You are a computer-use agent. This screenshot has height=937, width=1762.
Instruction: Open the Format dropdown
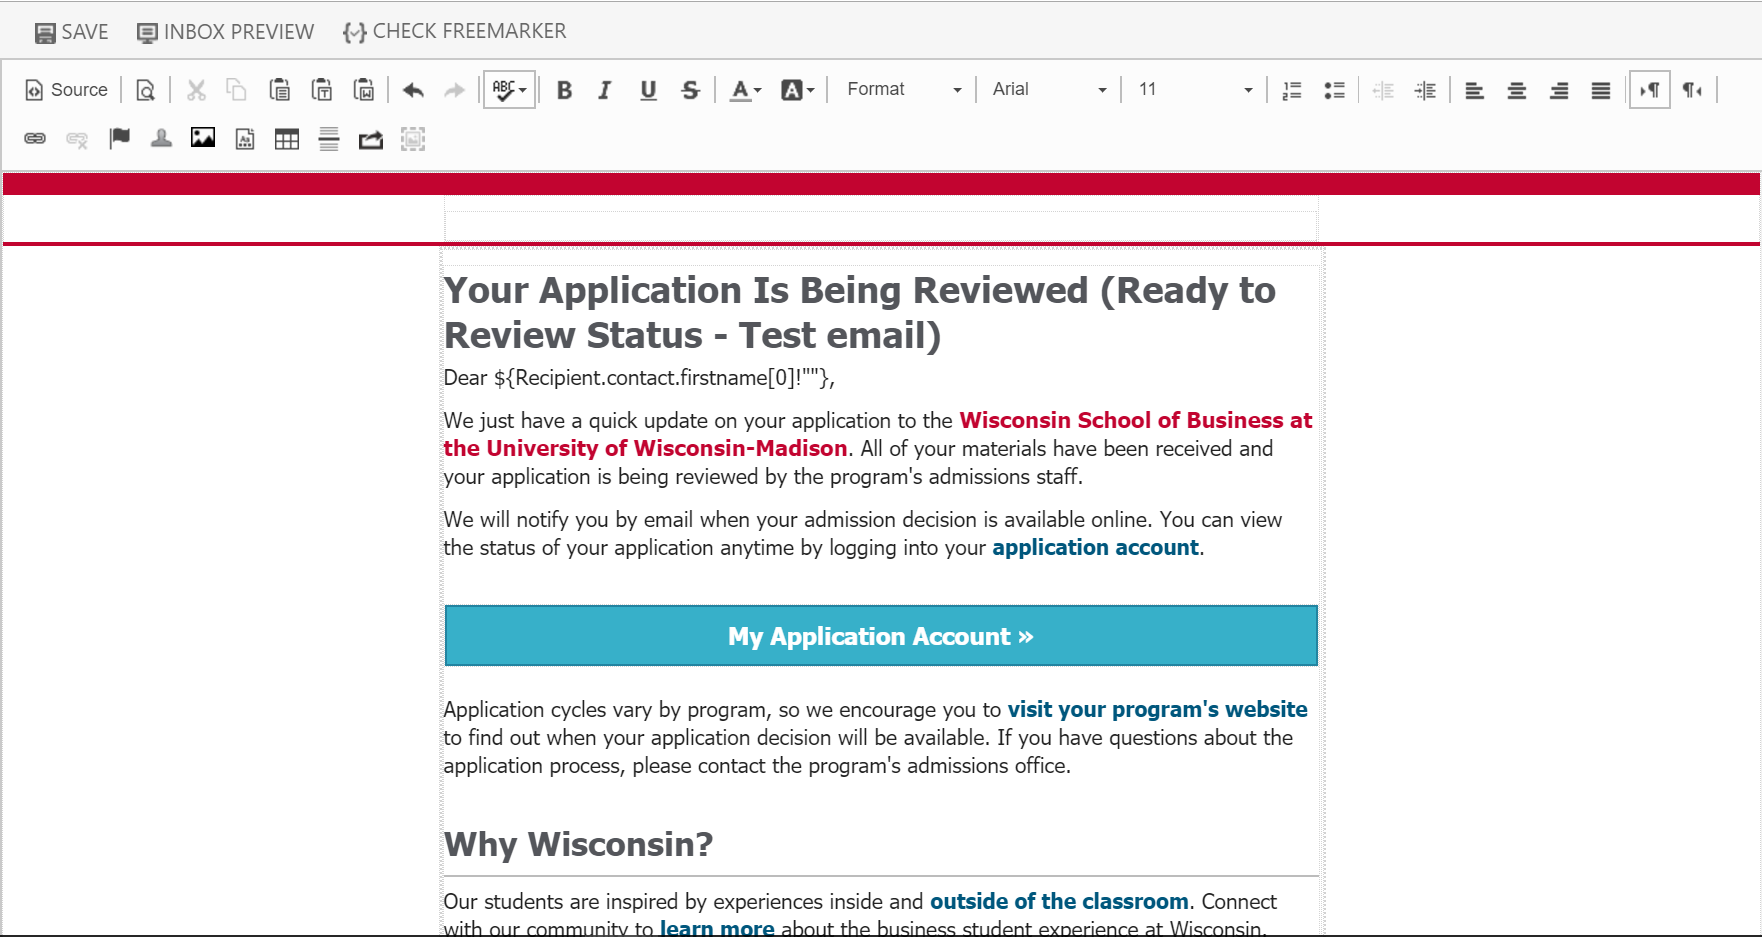tap(904, 90)
